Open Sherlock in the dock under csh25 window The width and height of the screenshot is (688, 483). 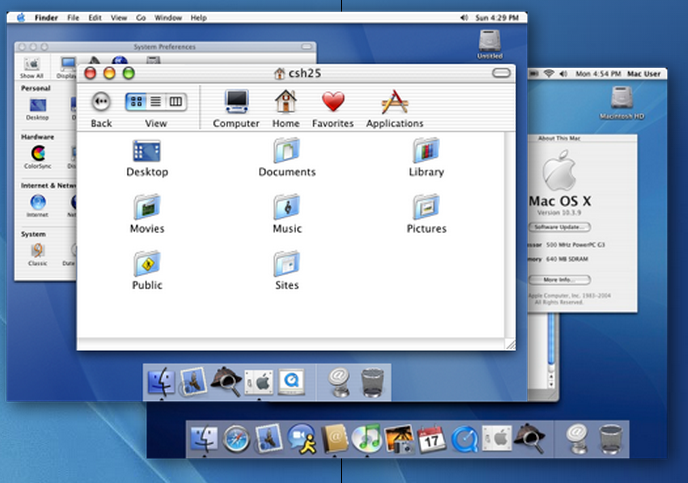coord(226,382)
